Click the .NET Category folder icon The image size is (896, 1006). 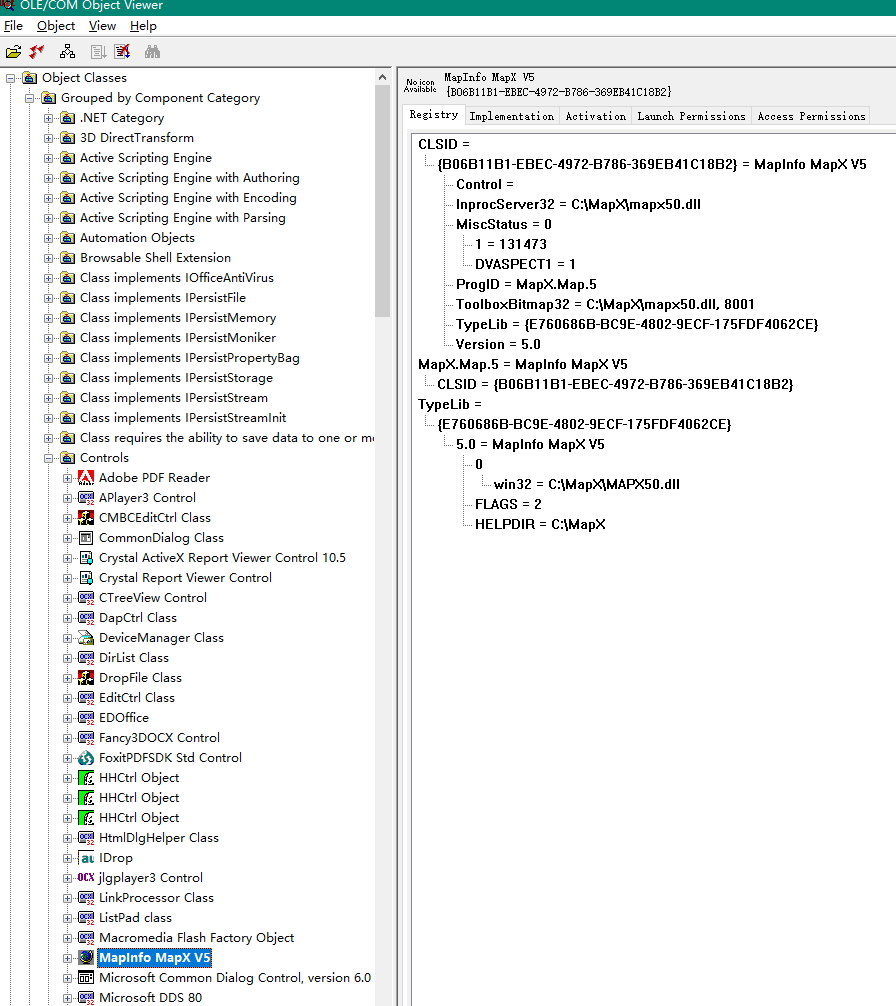(x=67, y=117)
